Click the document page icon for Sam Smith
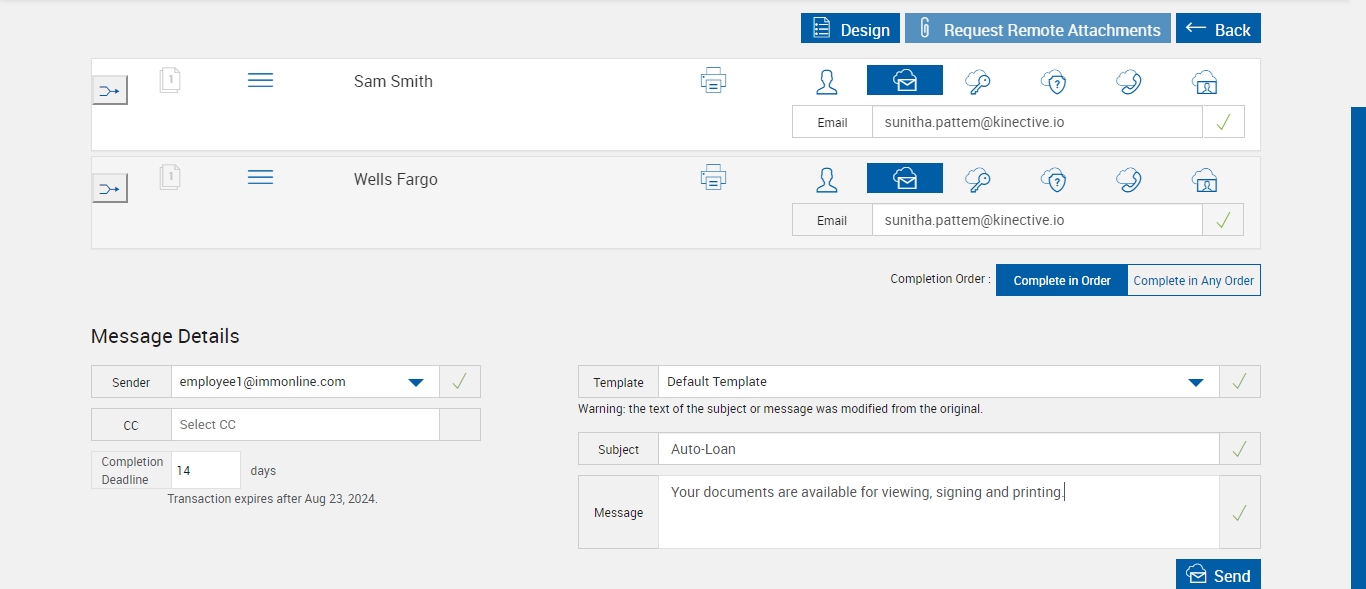1366x589 pixels. (170, 80)
